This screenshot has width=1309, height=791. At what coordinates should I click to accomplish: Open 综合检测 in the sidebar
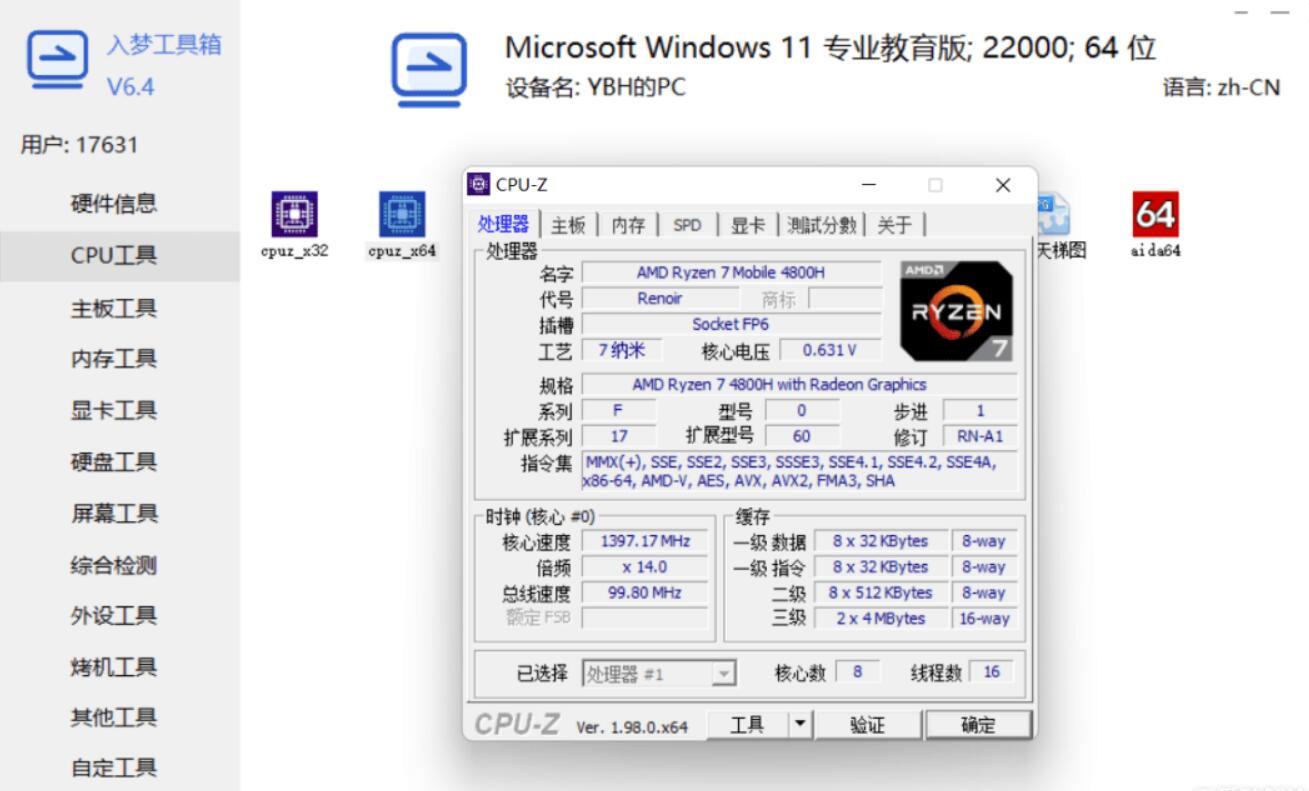pyautogui.click(x=114, y=565)
